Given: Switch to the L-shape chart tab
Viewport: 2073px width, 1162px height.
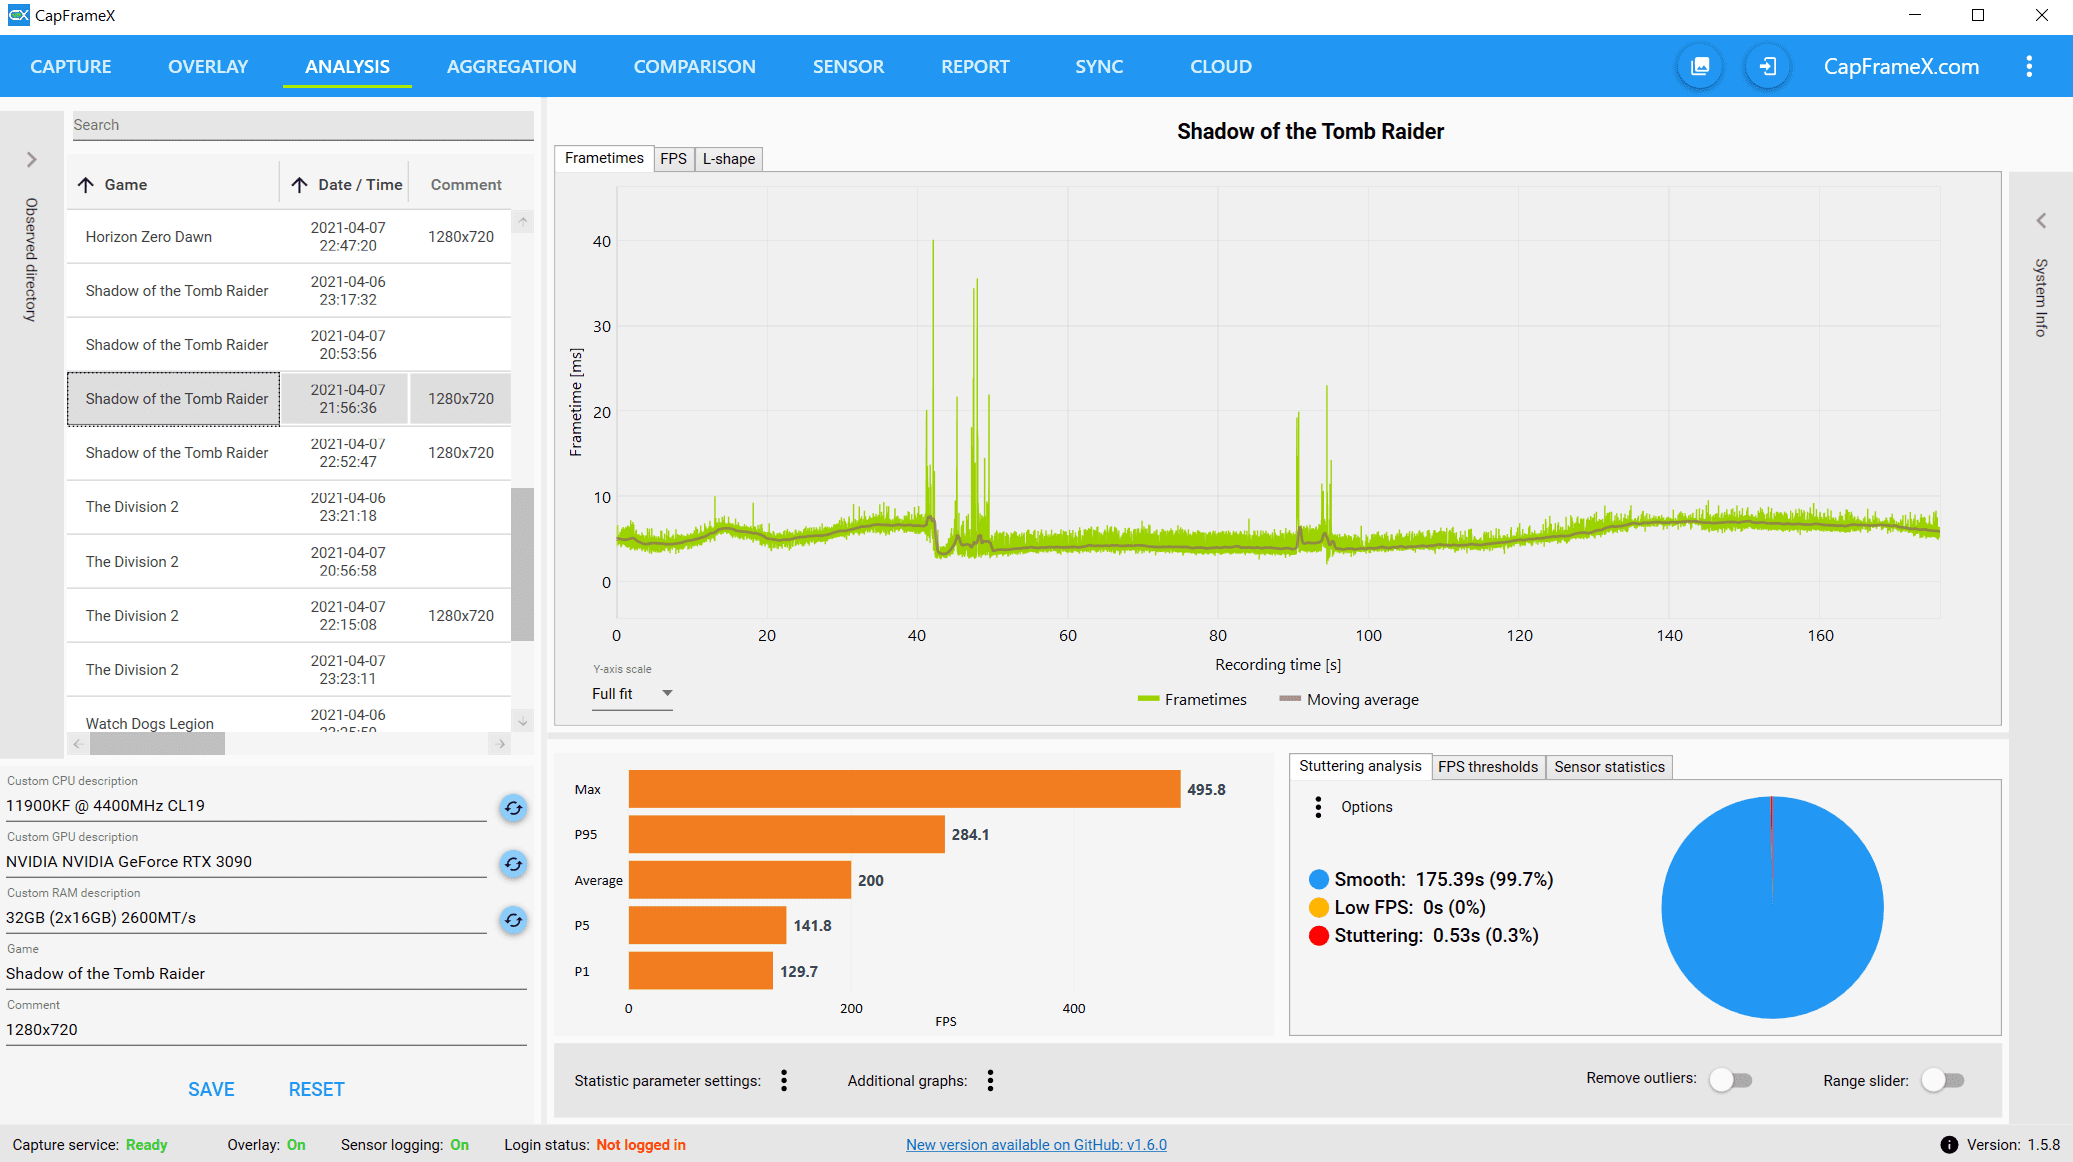Looking at the screenshot, I should pos(728,159).
